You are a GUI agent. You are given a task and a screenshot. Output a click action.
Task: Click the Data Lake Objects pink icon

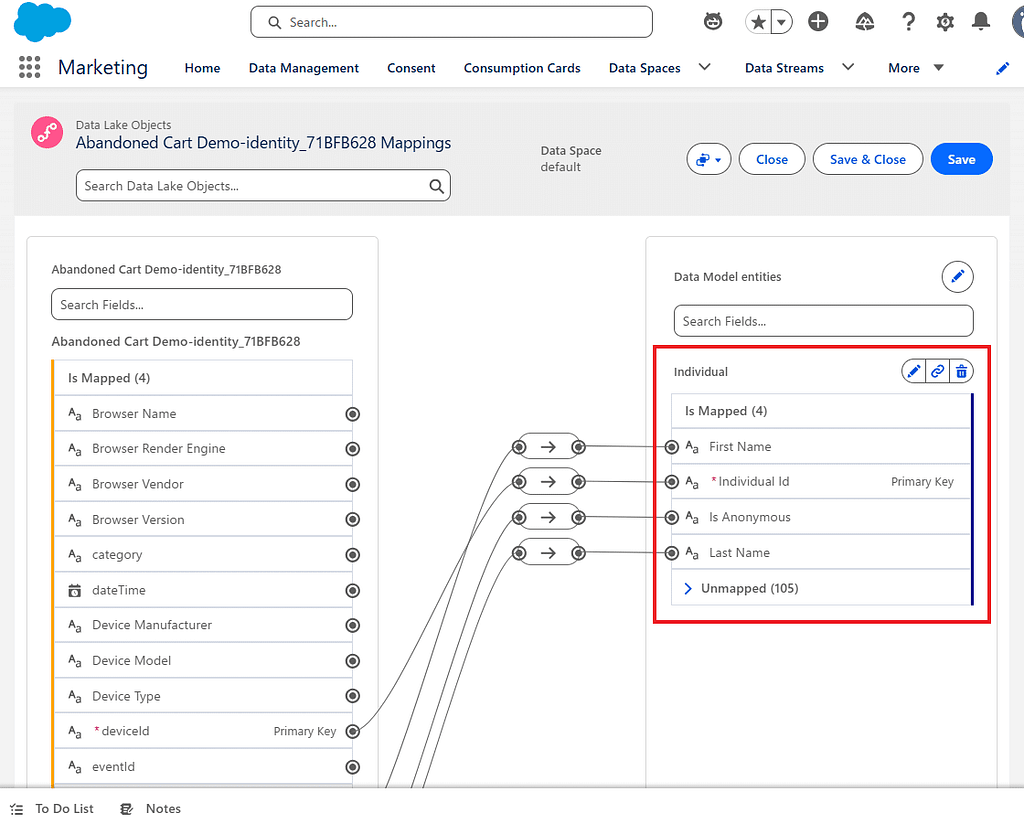pos(47,133)
